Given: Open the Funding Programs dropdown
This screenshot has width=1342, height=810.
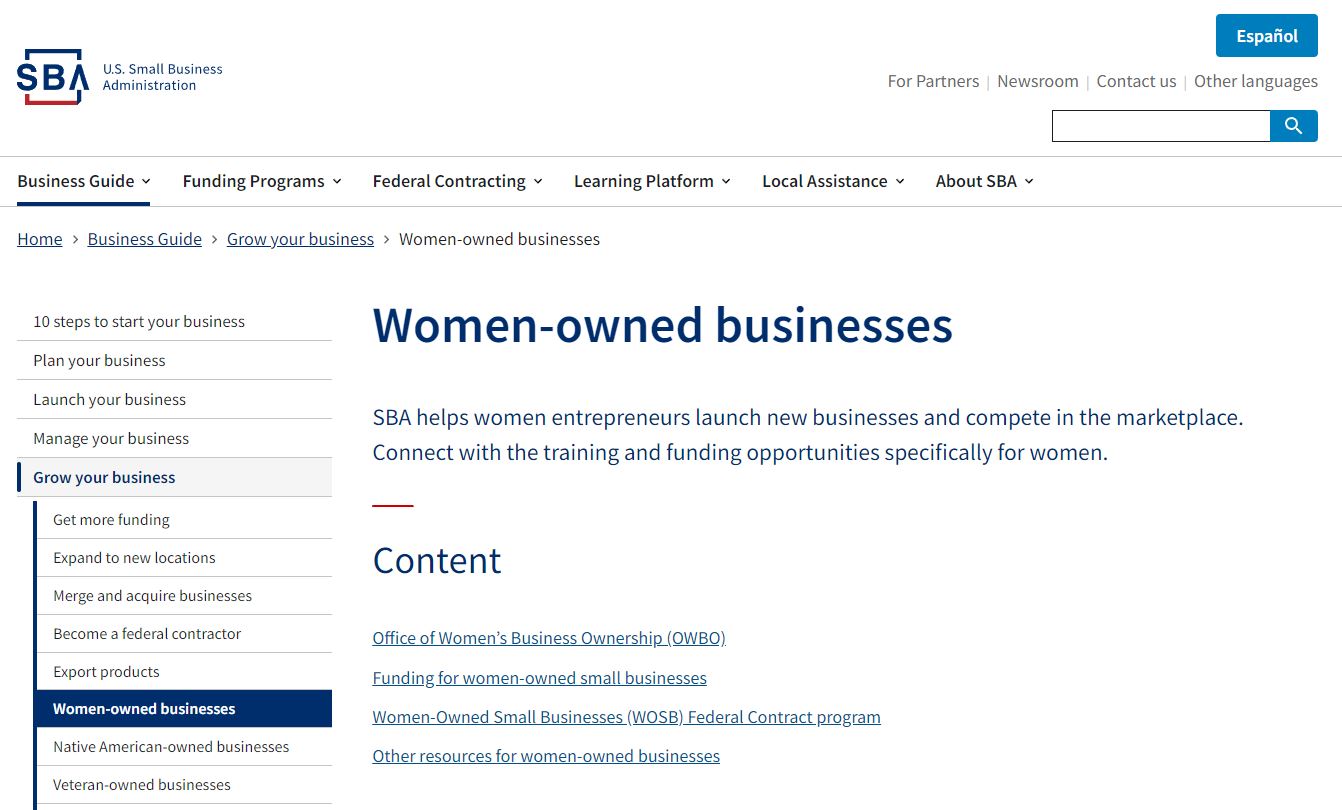Looking at the screenshot, I should tap(262, 181).
